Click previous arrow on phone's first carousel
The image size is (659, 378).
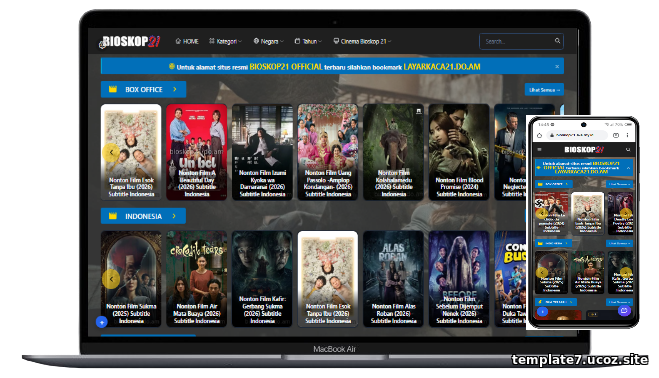[x=541, y=213]
